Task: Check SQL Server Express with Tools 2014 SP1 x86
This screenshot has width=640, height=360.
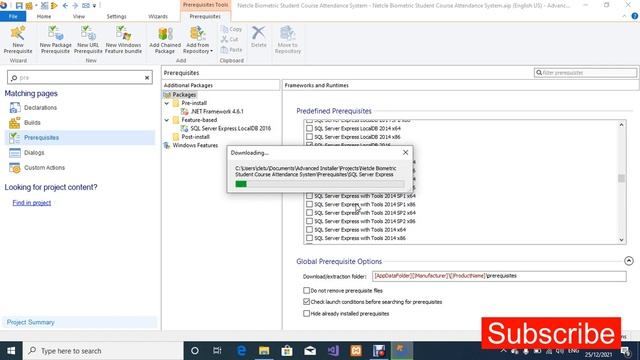Action: (x=309, y=204)
